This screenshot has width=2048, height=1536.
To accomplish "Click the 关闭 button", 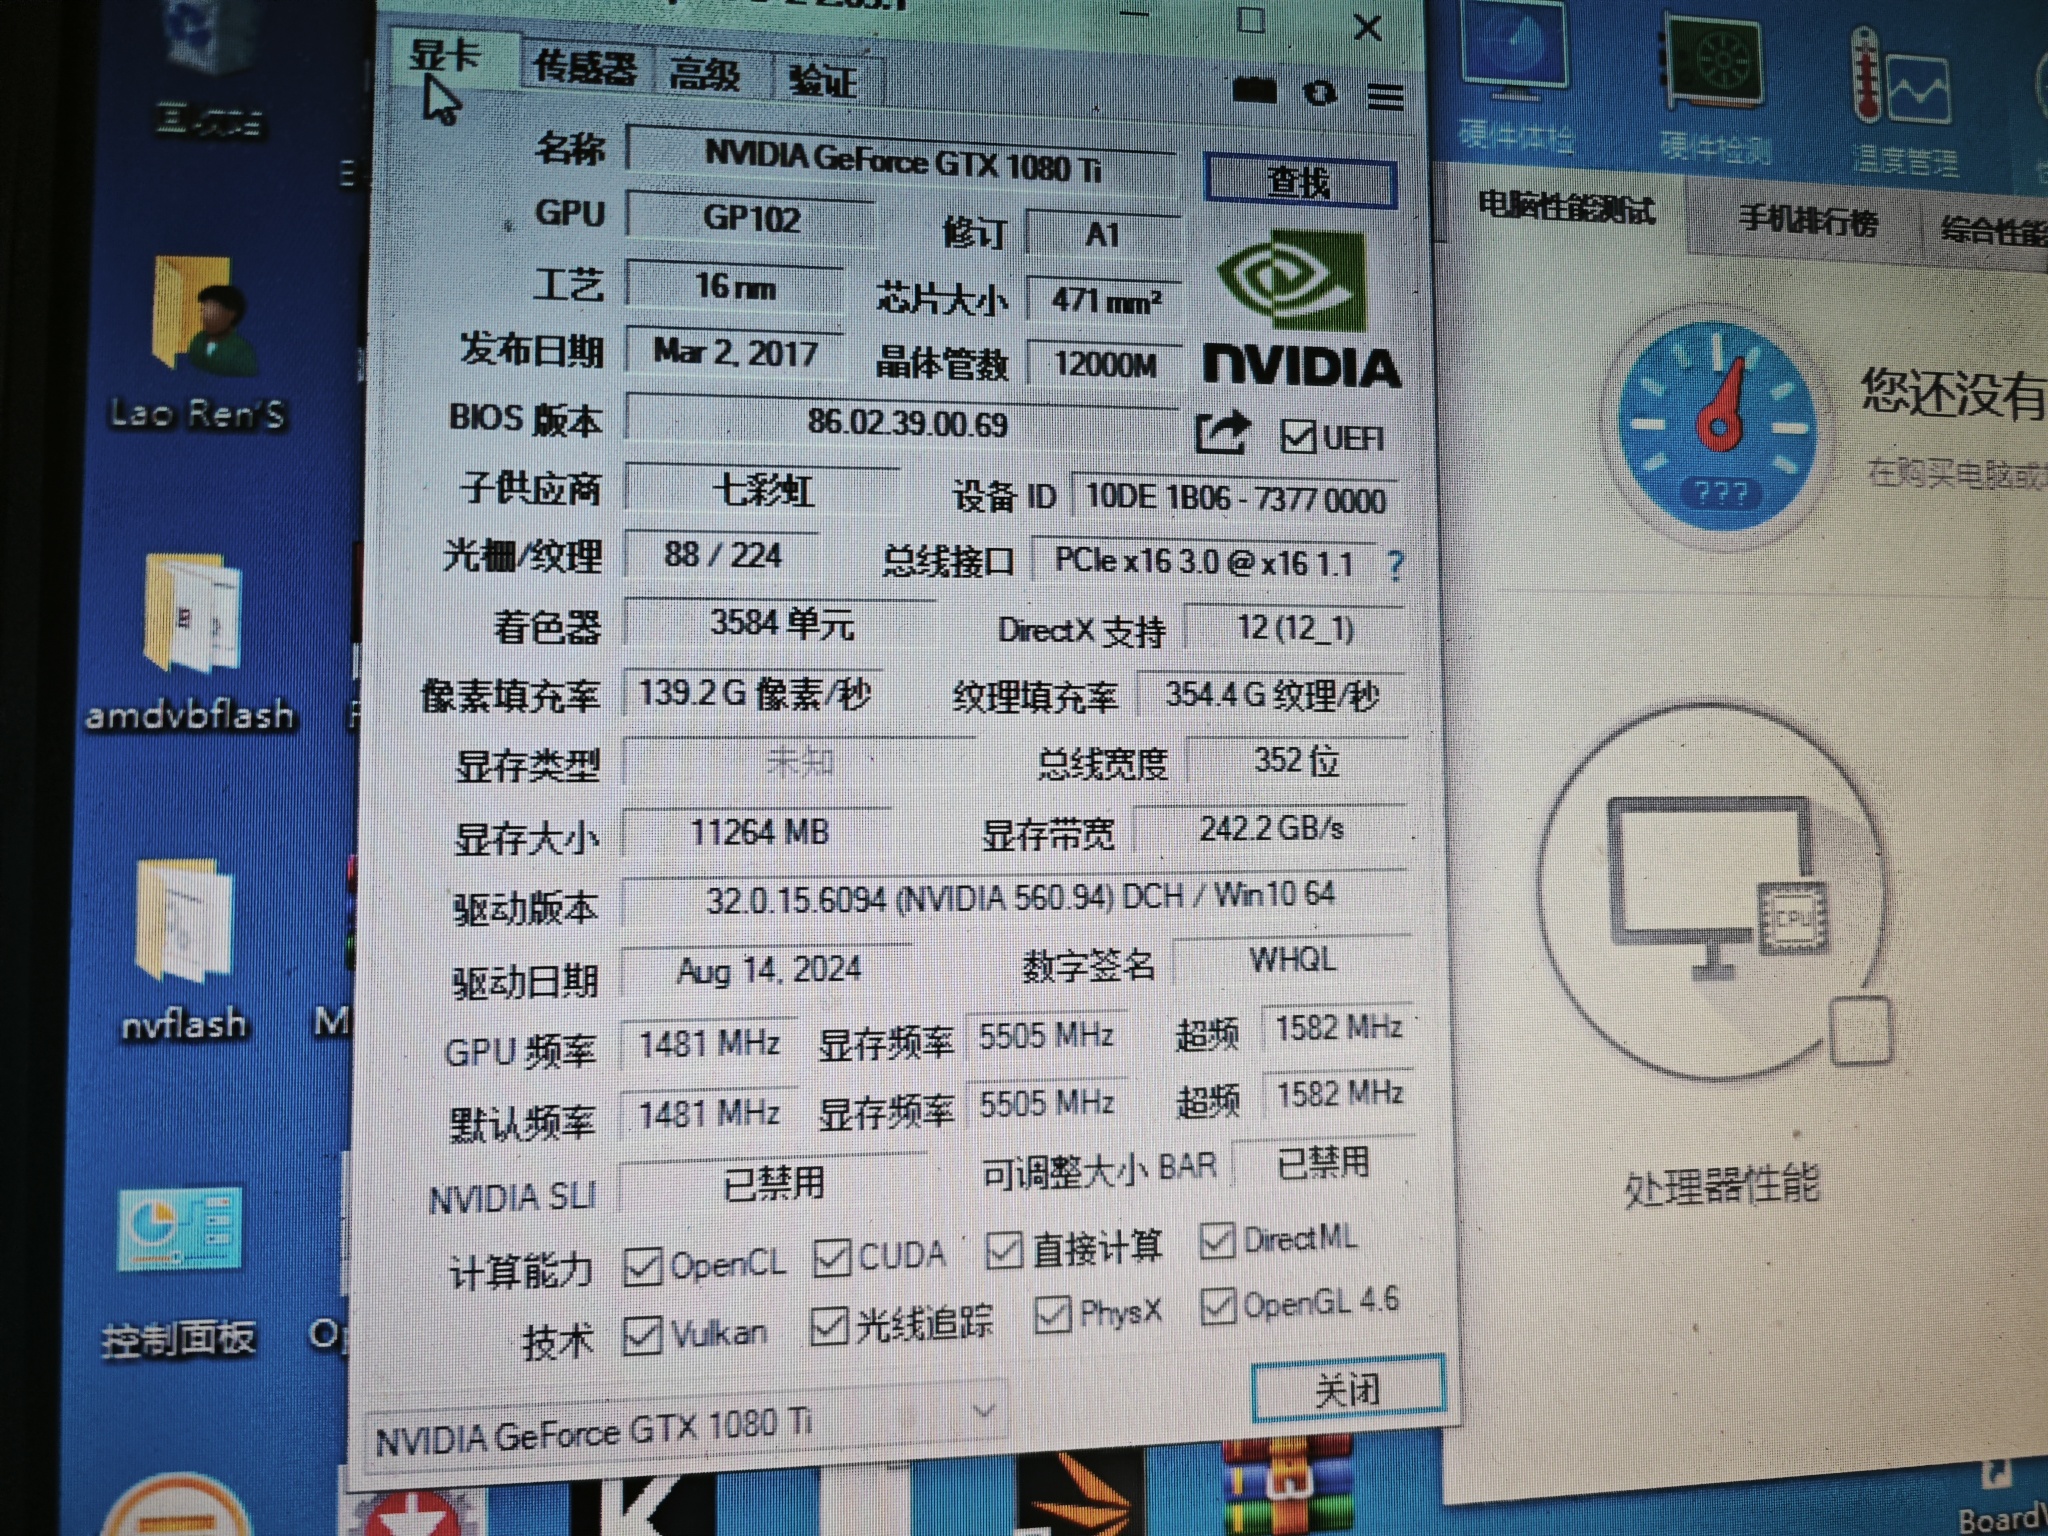I will 1347,1388.
